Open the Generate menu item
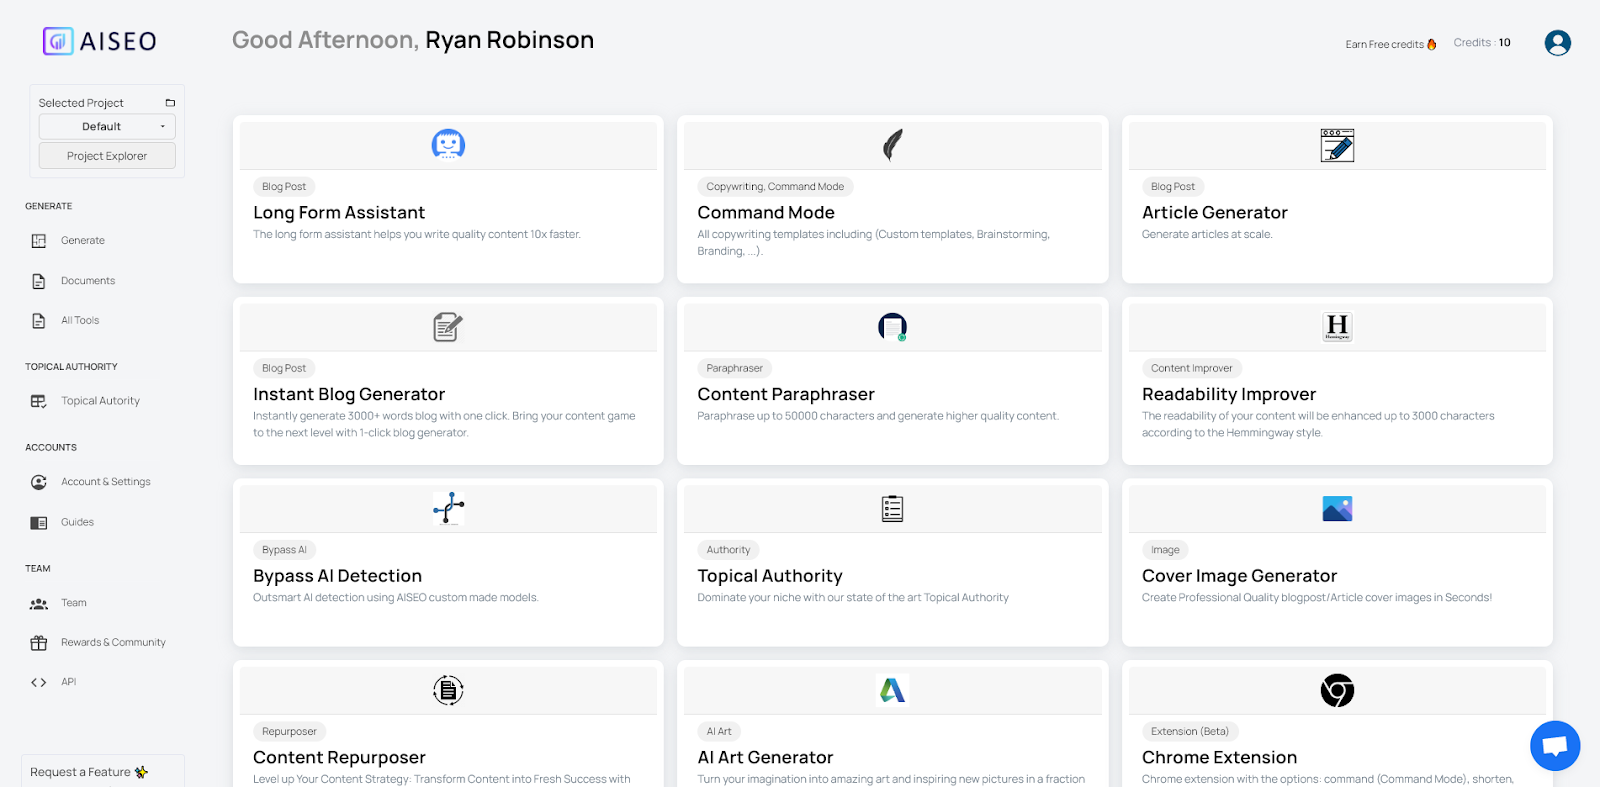This screenshot has width=1600, height=787. (x=83, y=241)
